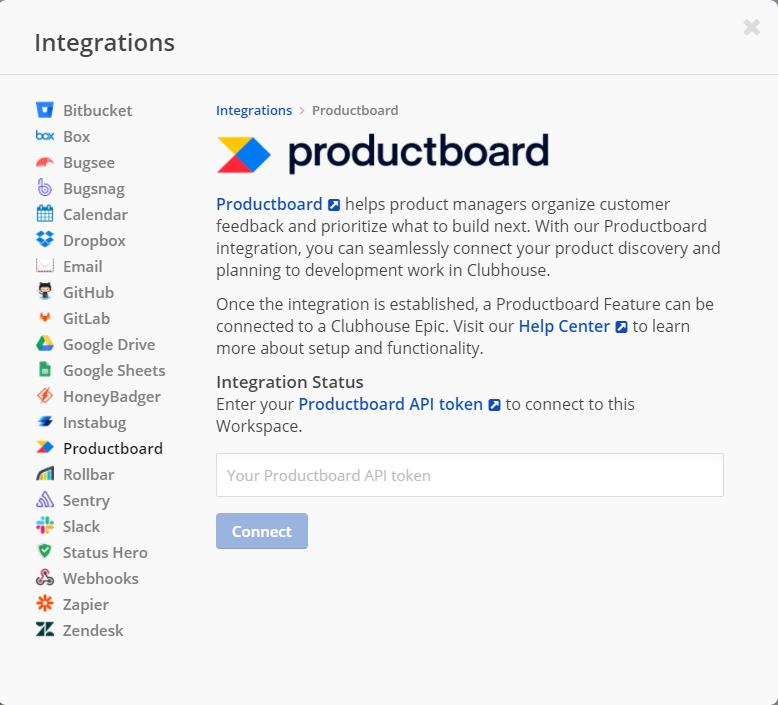Click external-link icon beside Help Center
This screenshot has width=778, height=705.
coord(621,327)
